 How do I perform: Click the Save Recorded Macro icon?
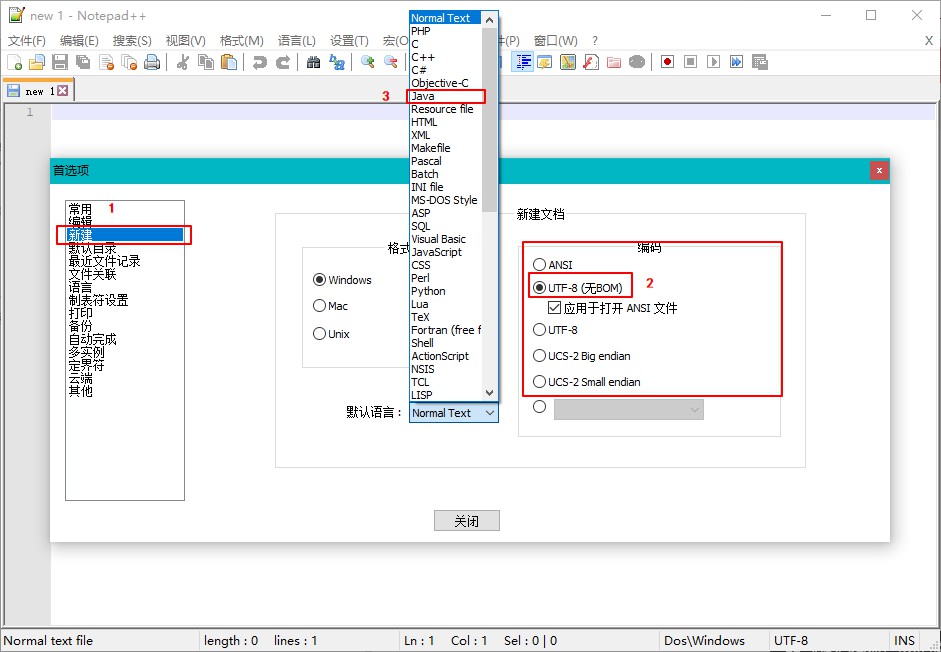pyautogui.click(x=760, y=62)
